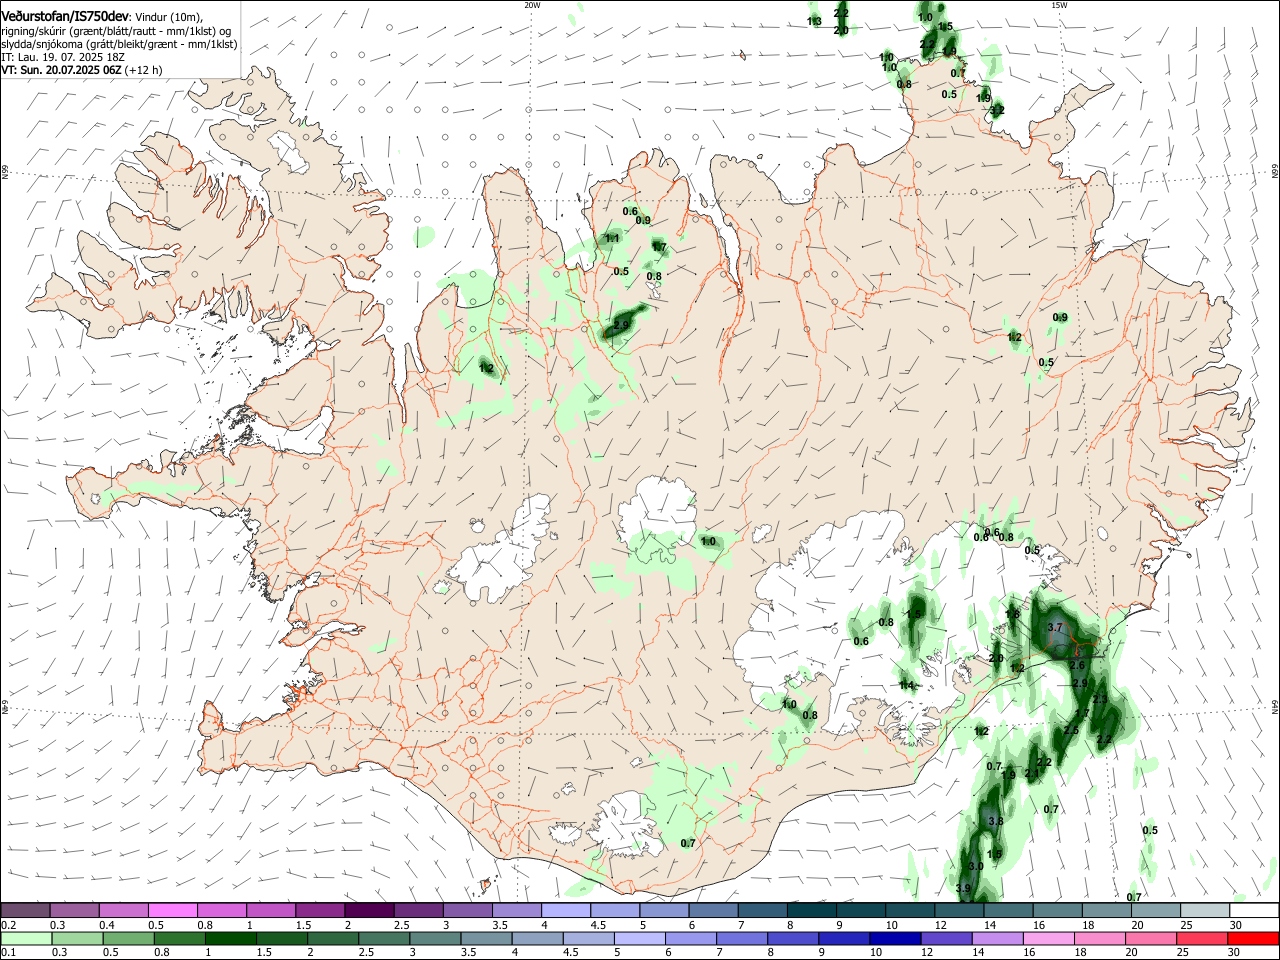
Task: Select the dark teal 8–9 snow swatch
Action: coord(811,911)
